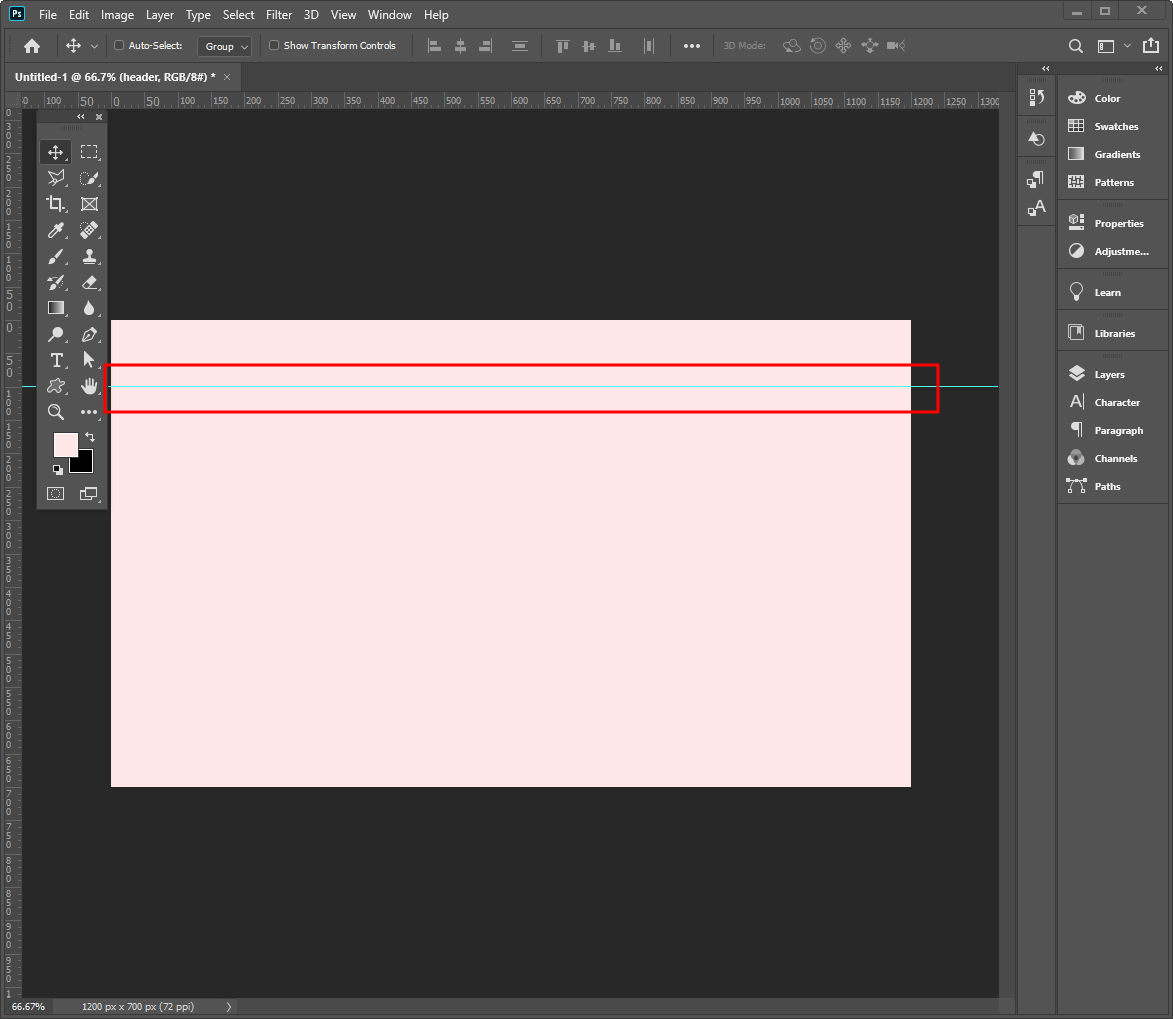
Task: Click the black background color swatch
Action: pos(84,464)
